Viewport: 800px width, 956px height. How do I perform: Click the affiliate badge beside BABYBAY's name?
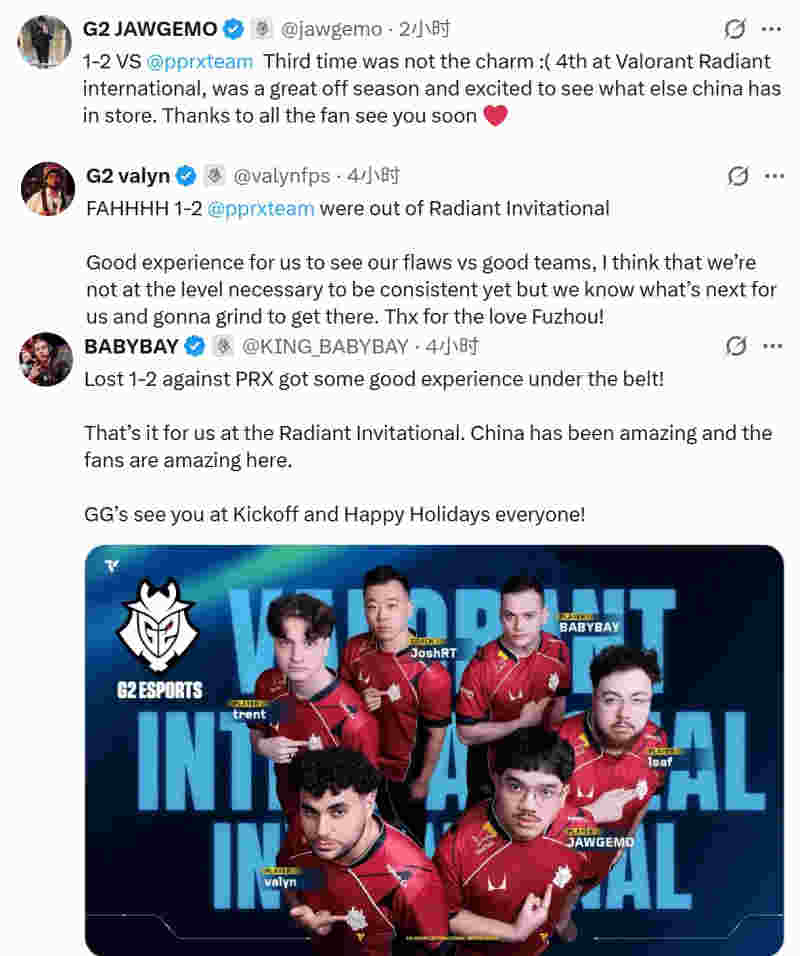click(223, 346)
